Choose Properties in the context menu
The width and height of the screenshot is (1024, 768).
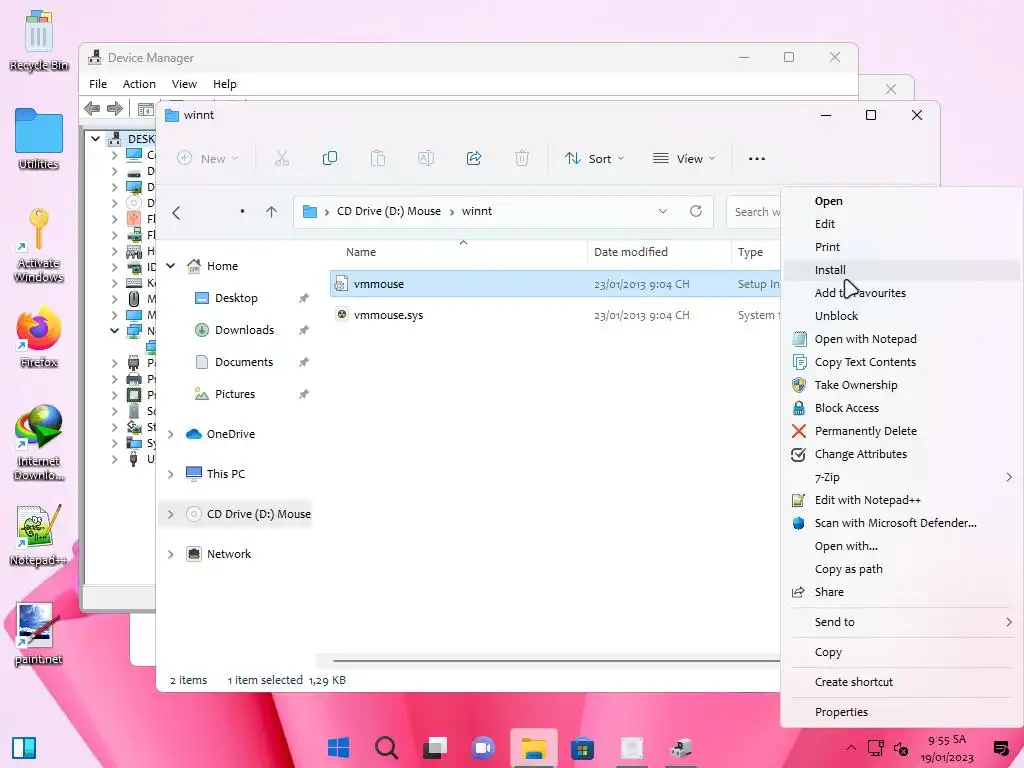tap(902, 712)
